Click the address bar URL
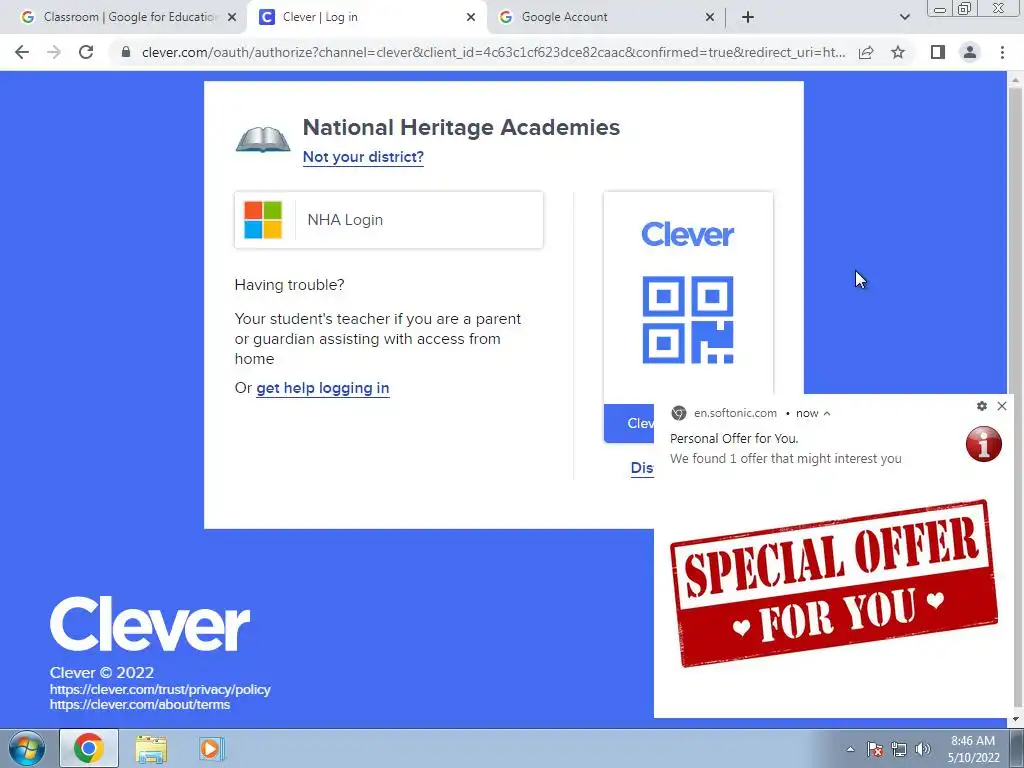 coord(494,52)
